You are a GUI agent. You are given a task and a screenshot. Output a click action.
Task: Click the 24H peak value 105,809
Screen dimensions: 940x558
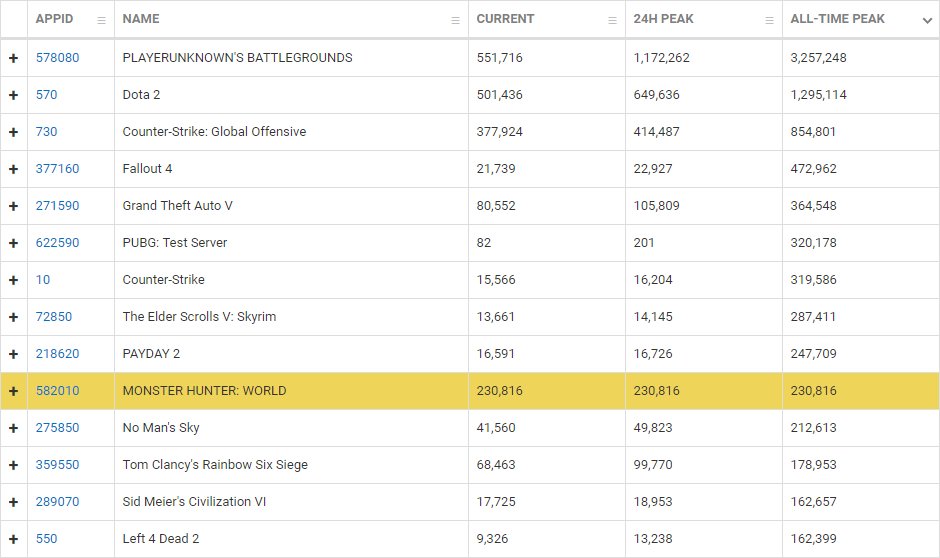click(x=656, y=206)
